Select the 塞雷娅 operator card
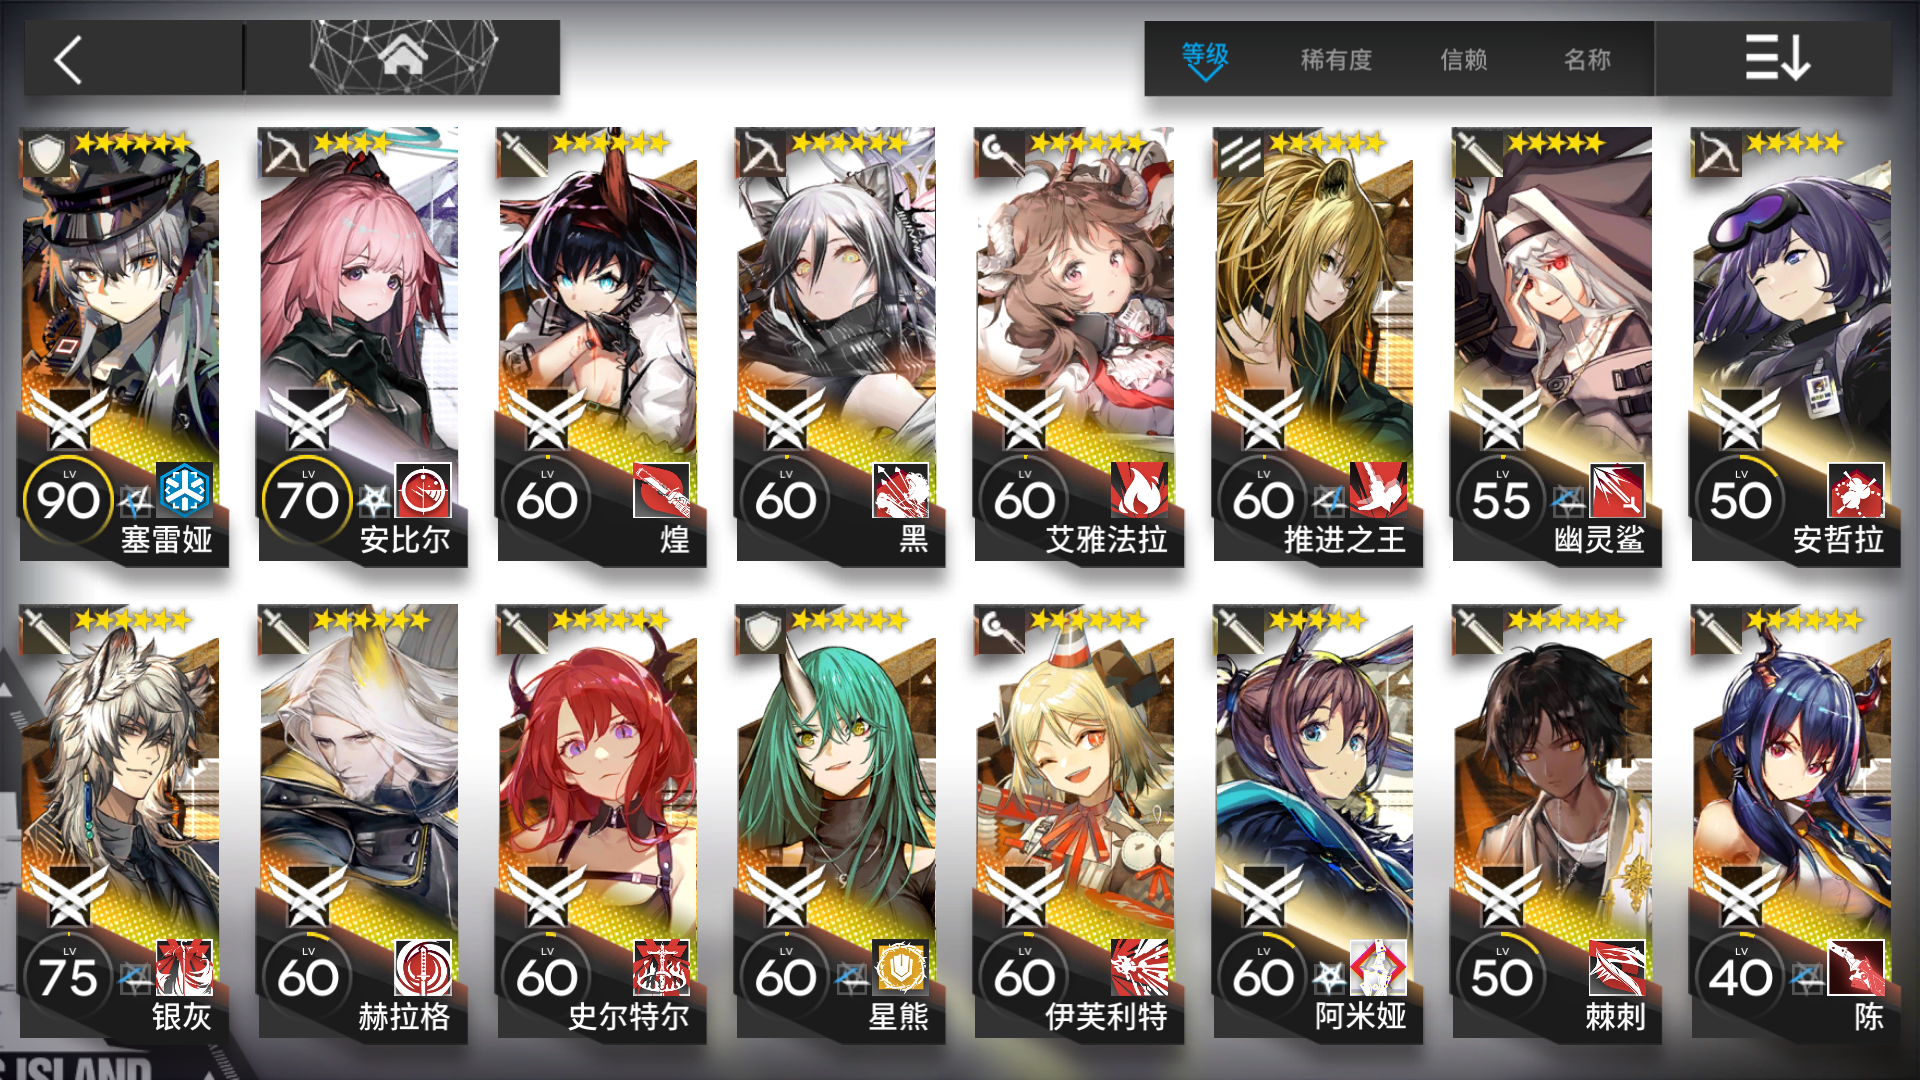Image resolution: width=1920 pixels, height=1080 pixels. click(122, 345)
